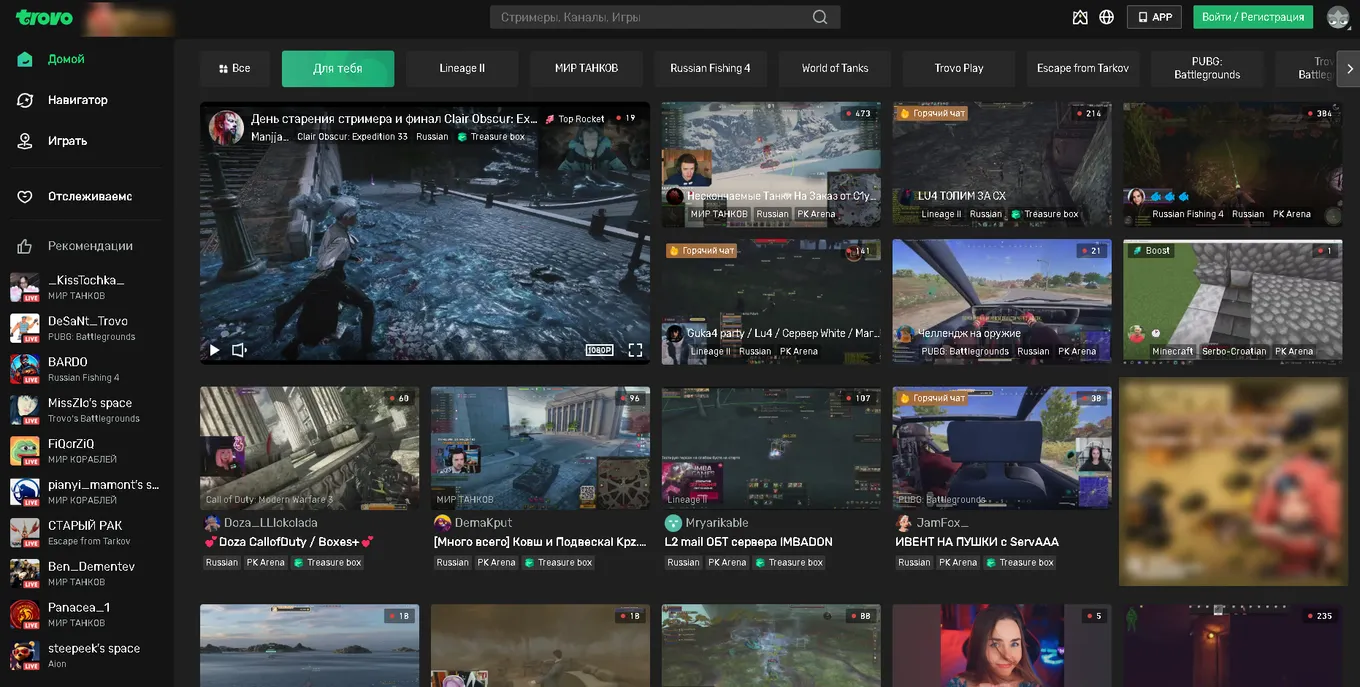This screenshot has width=1360, height=687.
Task: Open the stream thumbnail with 235 viewers
Action: [x=1233, y=645]
